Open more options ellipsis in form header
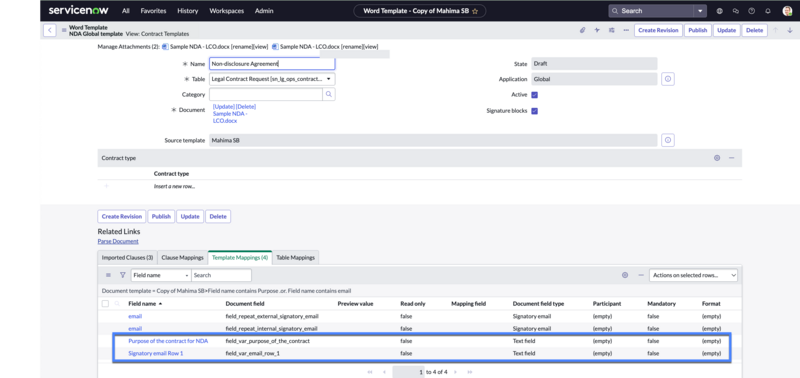This screenshot has width=800, height=378. pyautogui.click(x=626, y=30)
